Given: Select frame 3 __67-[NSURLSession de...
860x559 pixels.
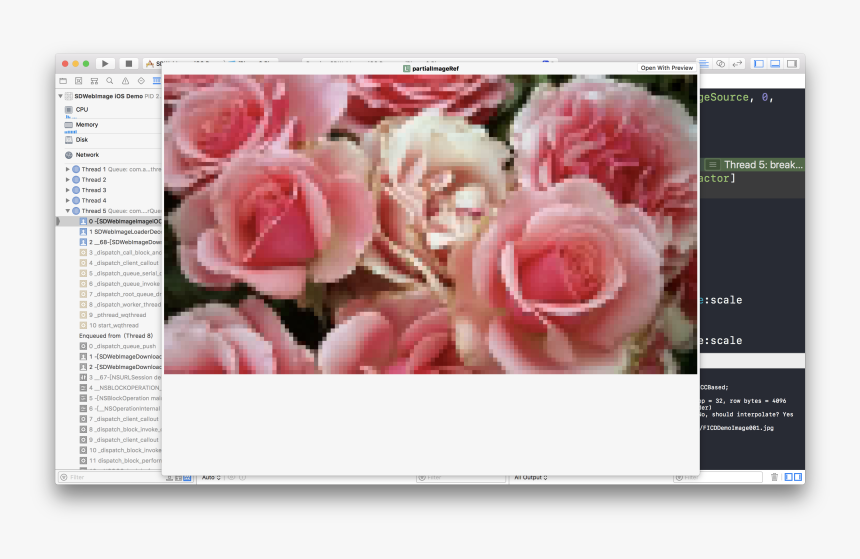Looking at the screenshot, I should (109, 377).
